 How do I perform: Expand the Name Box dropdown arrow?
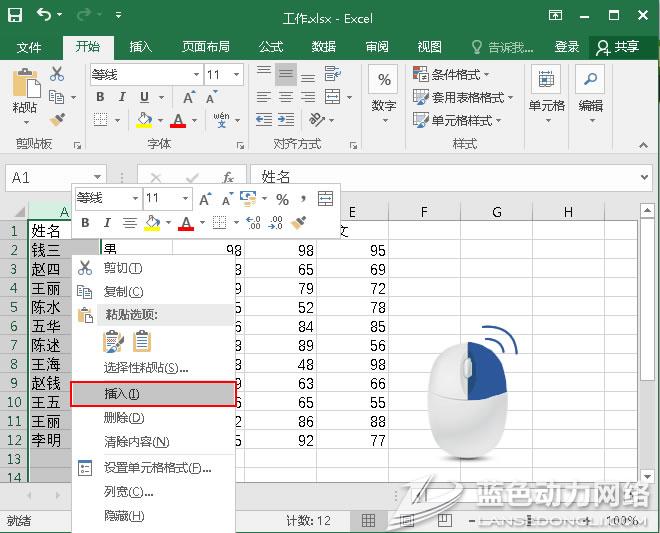coord(97,177)
